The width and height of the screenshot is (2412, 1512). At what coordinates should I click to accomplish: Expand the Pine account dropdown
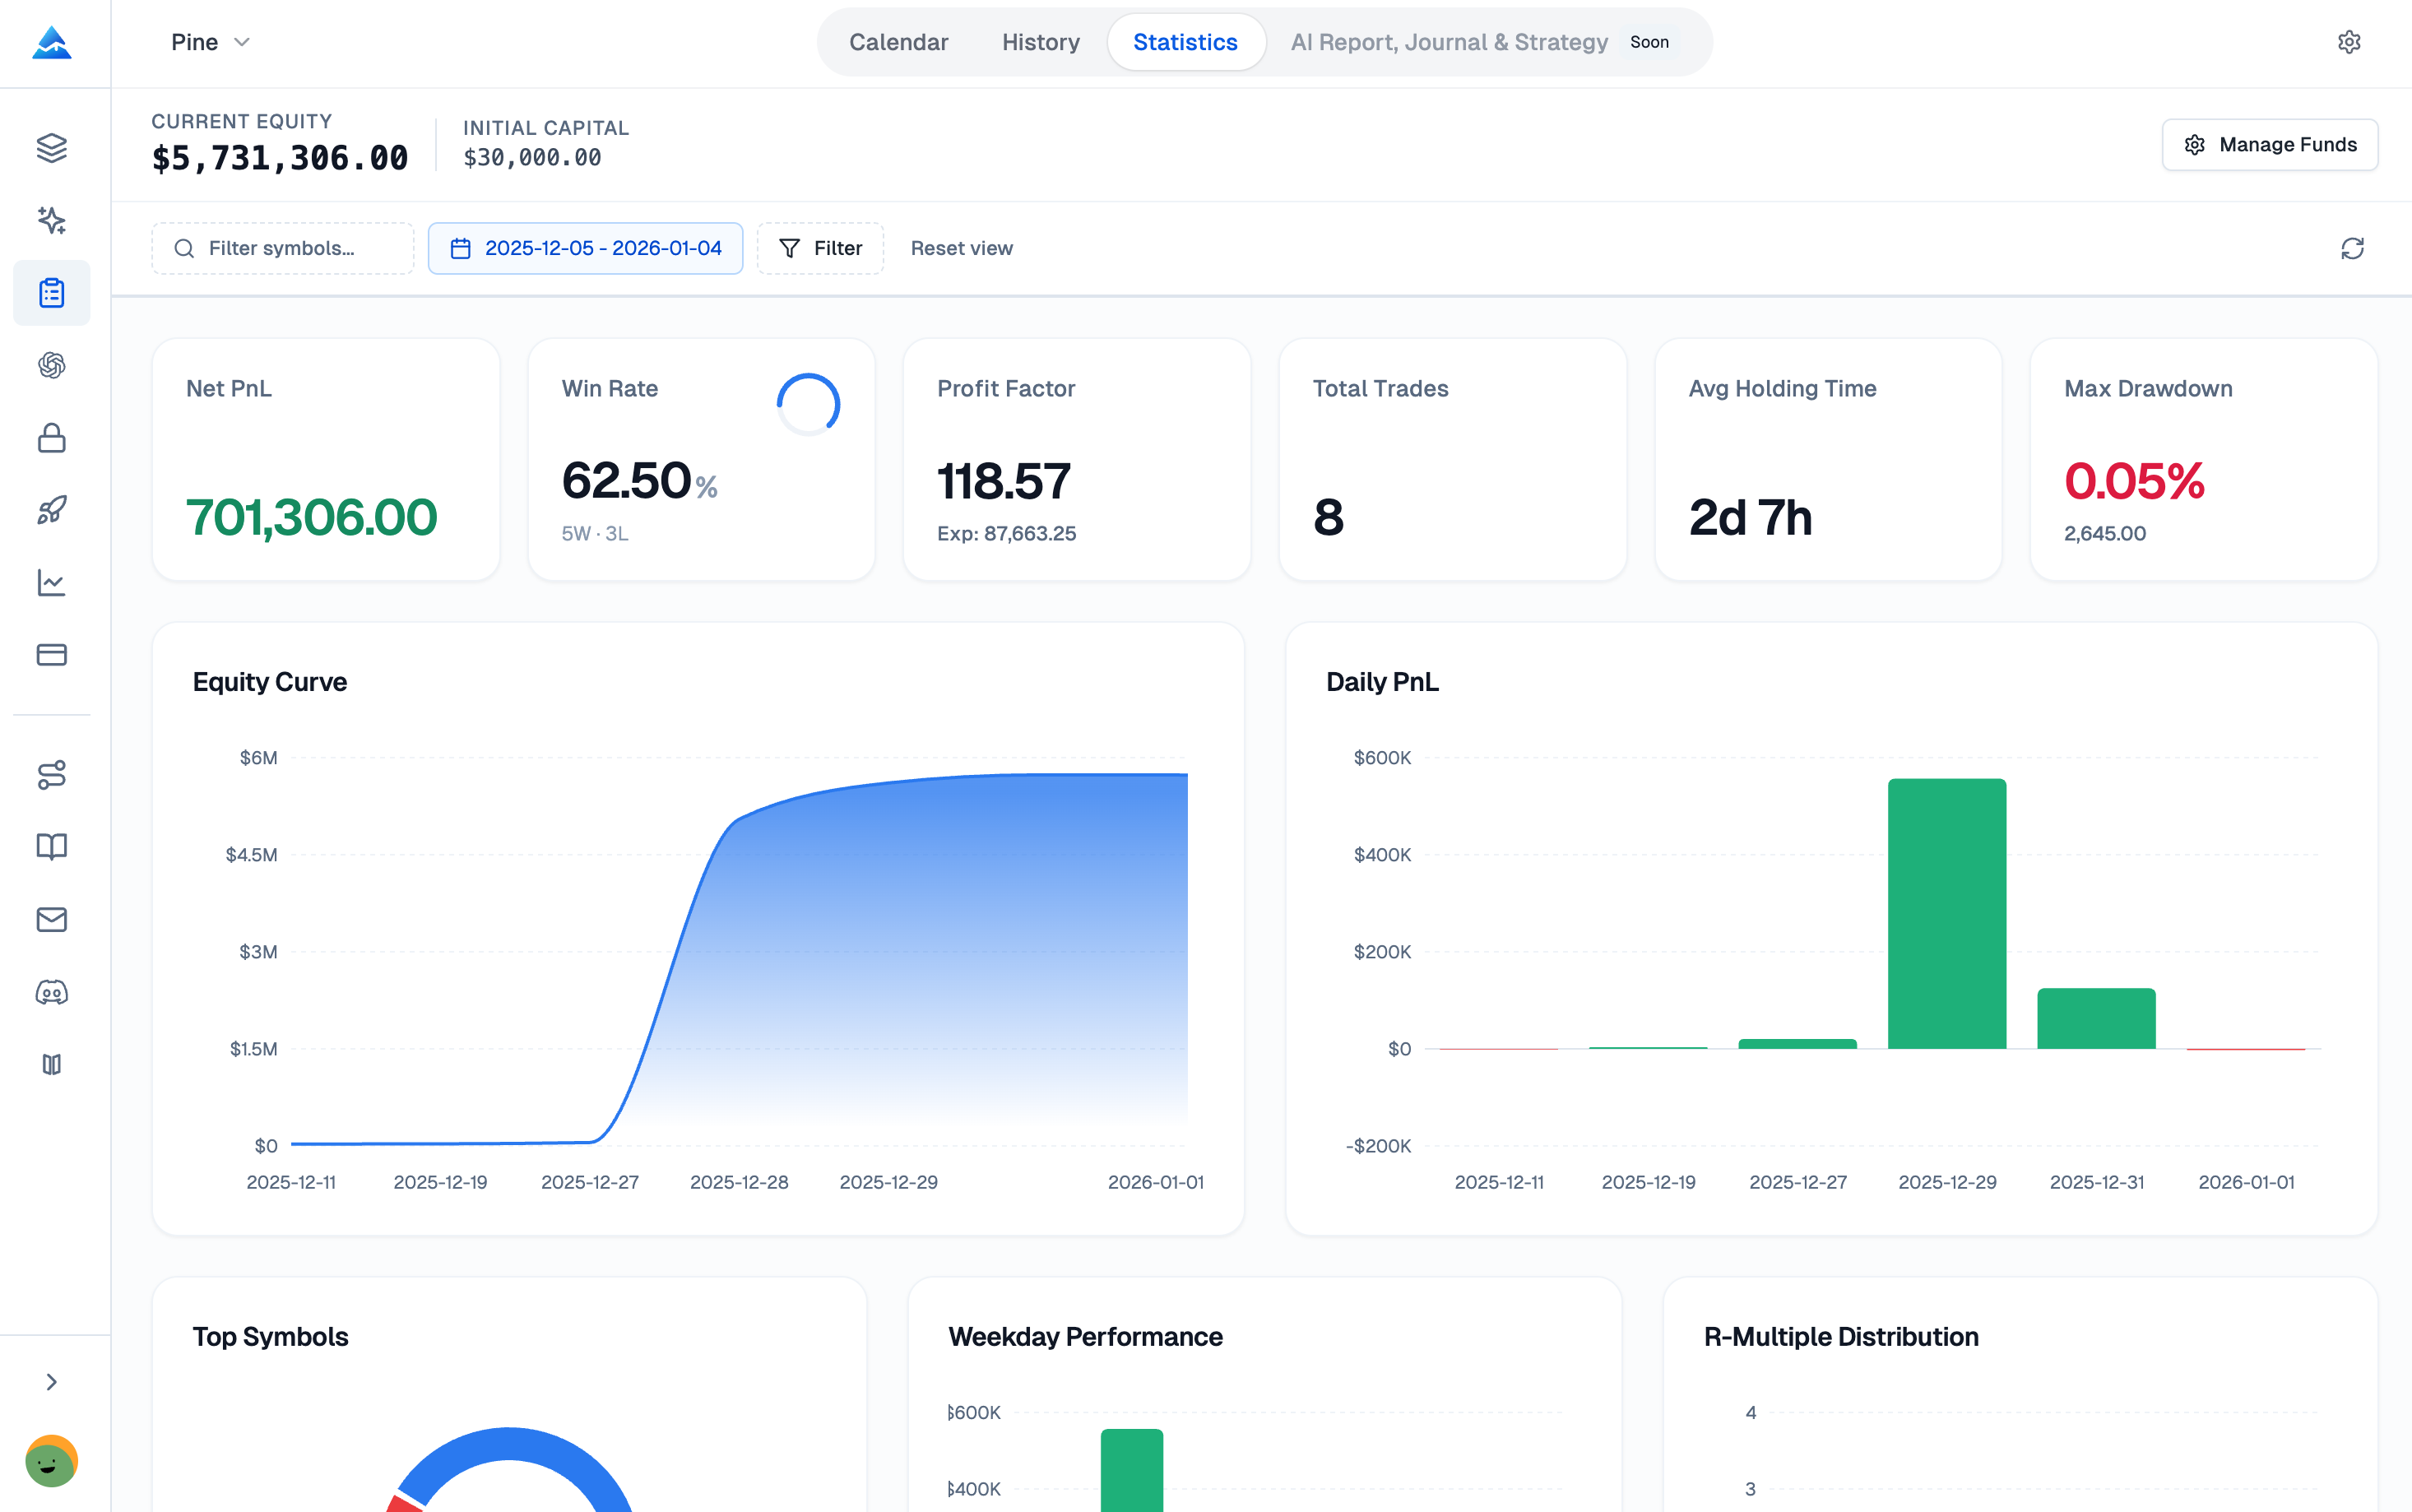click(x=211, y=42)
